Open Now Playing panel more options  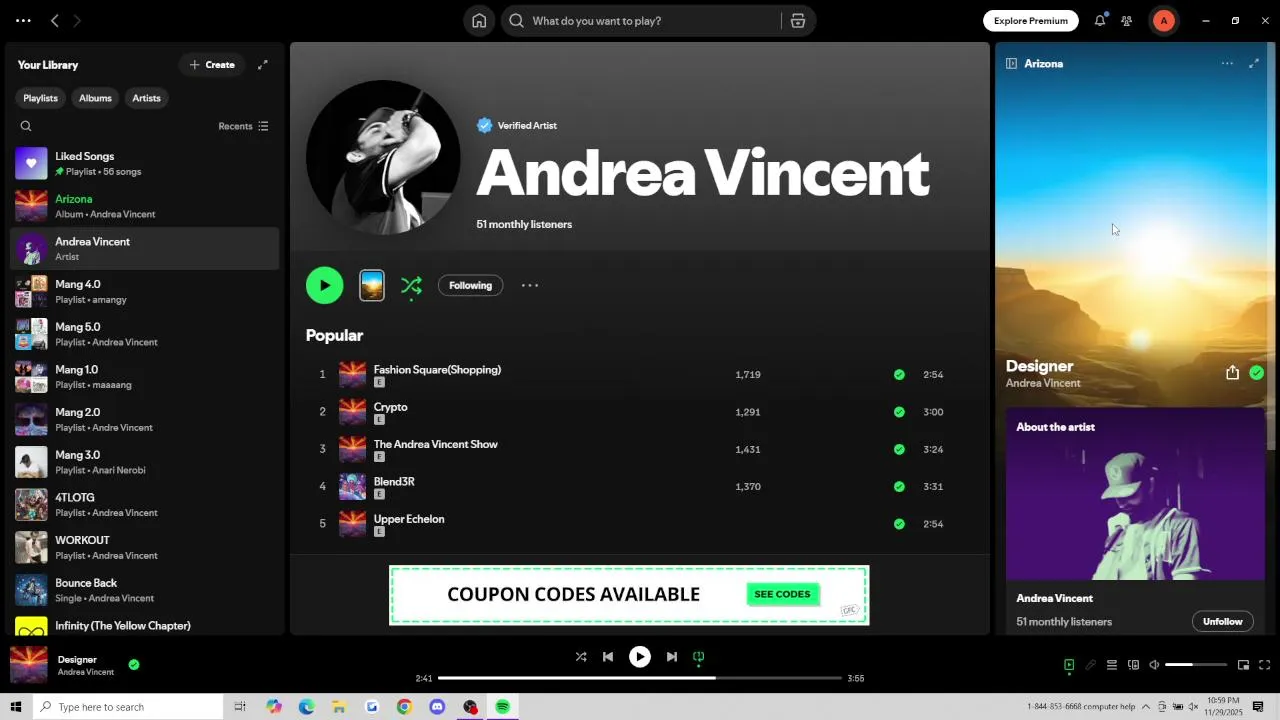1227,64
